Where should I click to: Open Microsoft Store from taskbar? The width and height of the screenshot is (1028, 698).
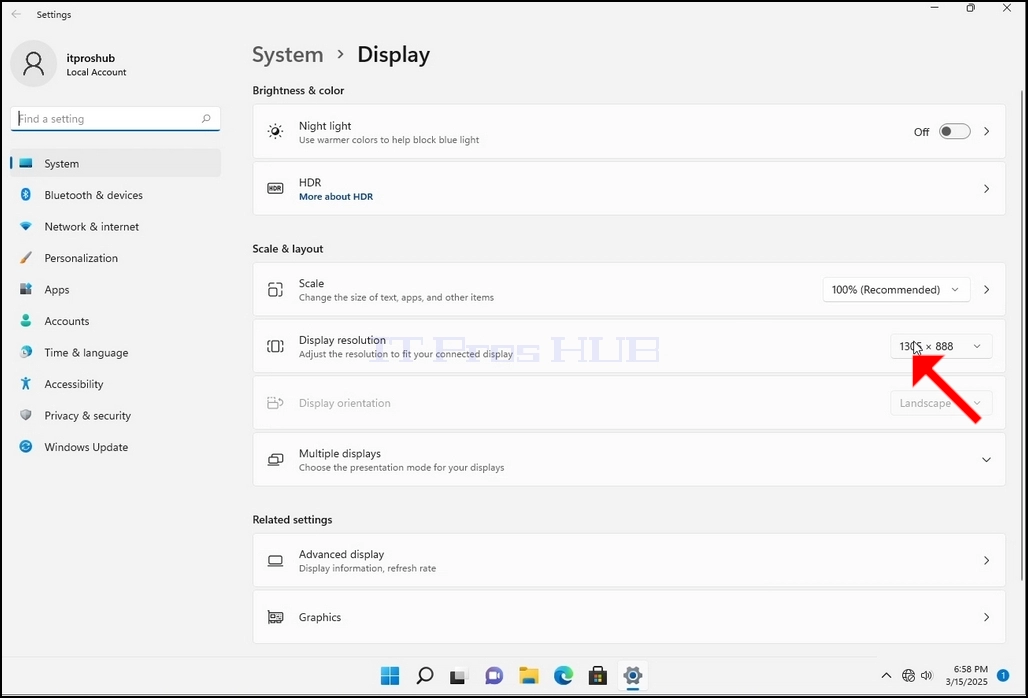tap(597, 675)
